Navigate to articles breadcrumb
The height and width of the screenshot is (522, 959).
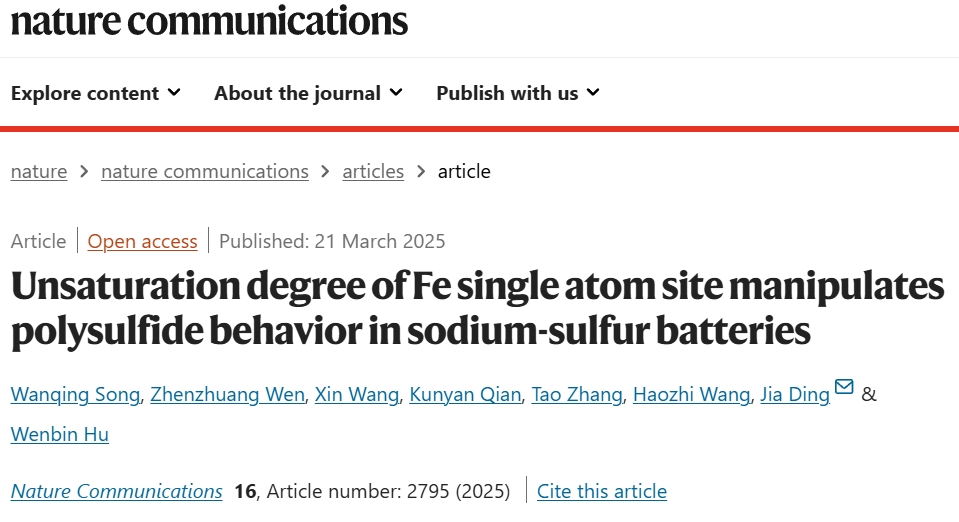pyautogui.click(x=373, y=172)
